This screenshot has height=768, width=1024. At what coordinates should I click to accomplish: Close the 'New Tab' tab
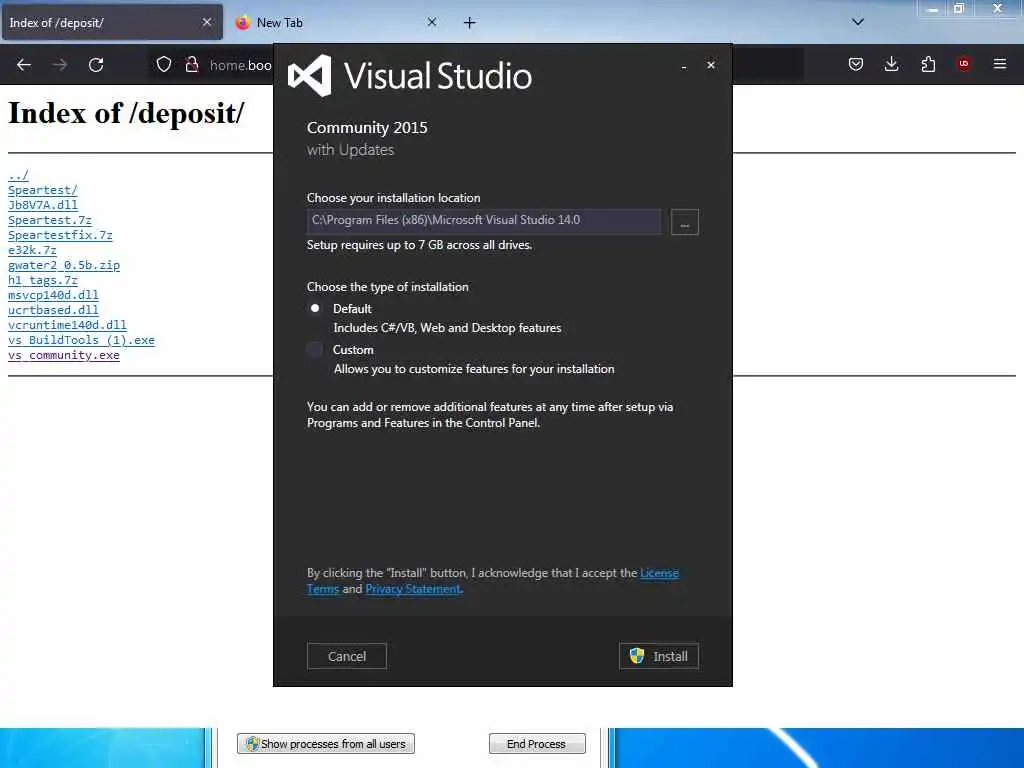point(432,22)
